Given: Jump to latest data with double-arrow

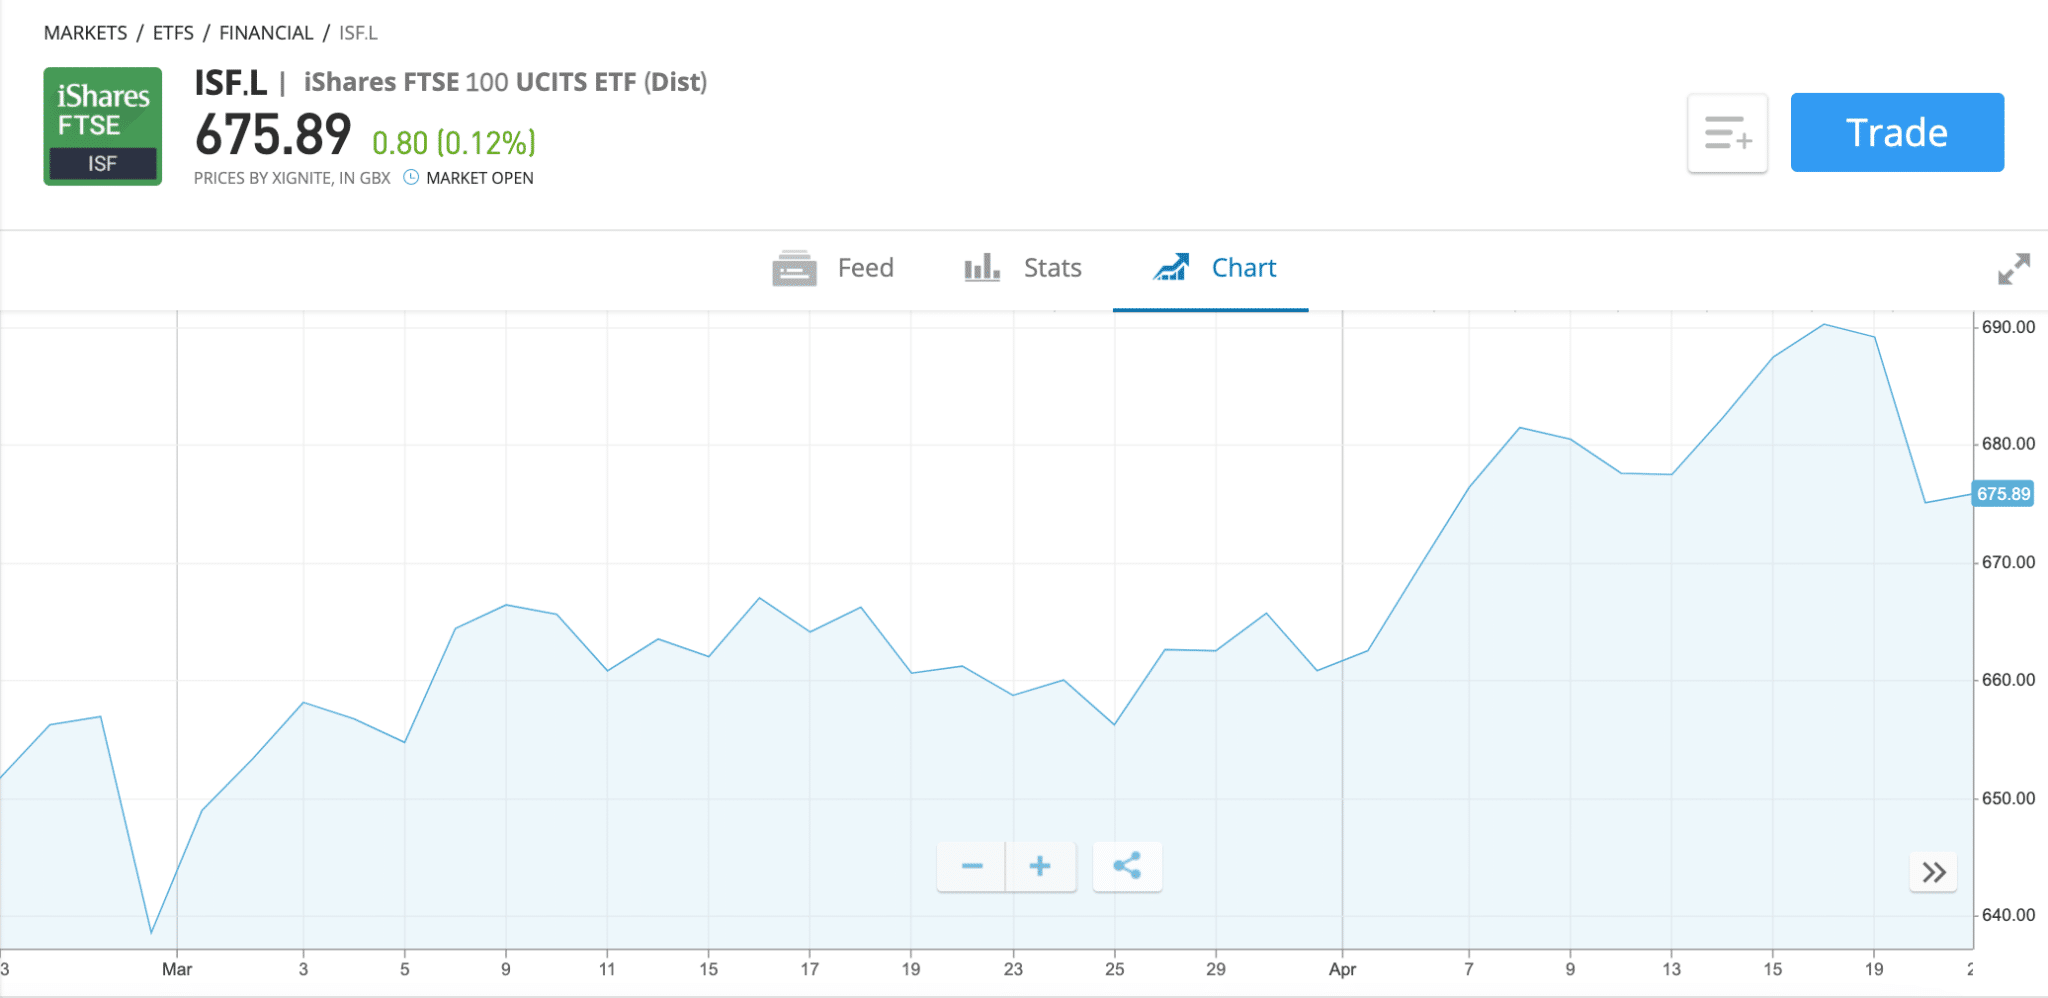Looking at the screenshot, I should pyautogui.click(x=1934, y=872).
